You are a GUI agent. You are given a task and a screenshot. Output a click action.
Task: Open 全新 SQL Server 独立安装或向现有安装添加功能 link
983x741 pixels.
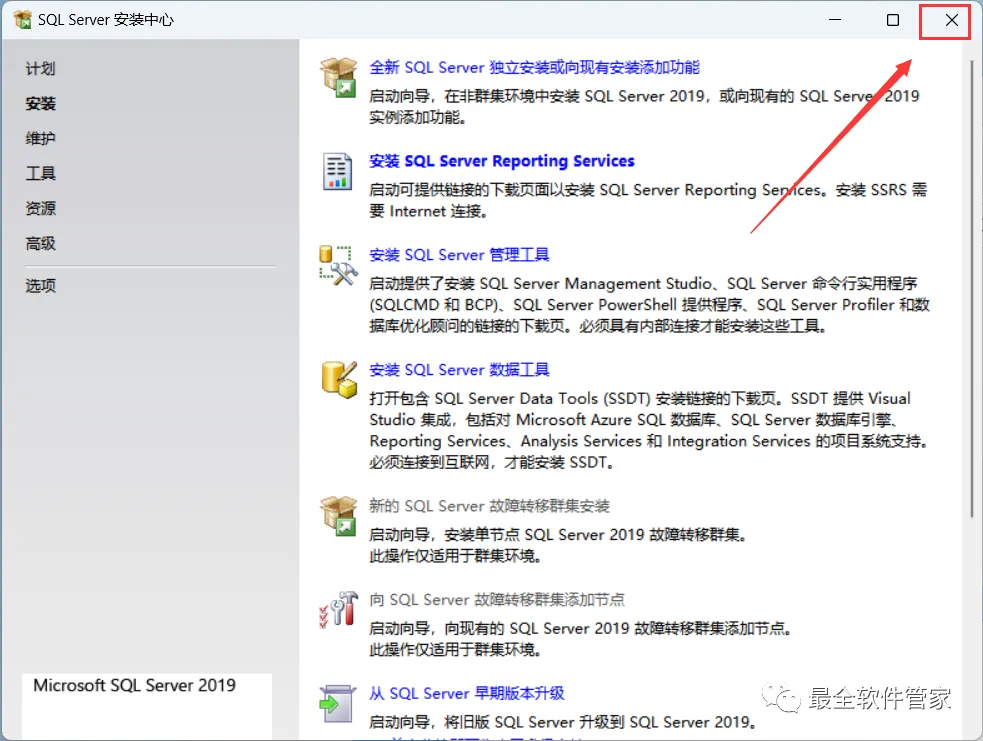click(x=534, y=67)
